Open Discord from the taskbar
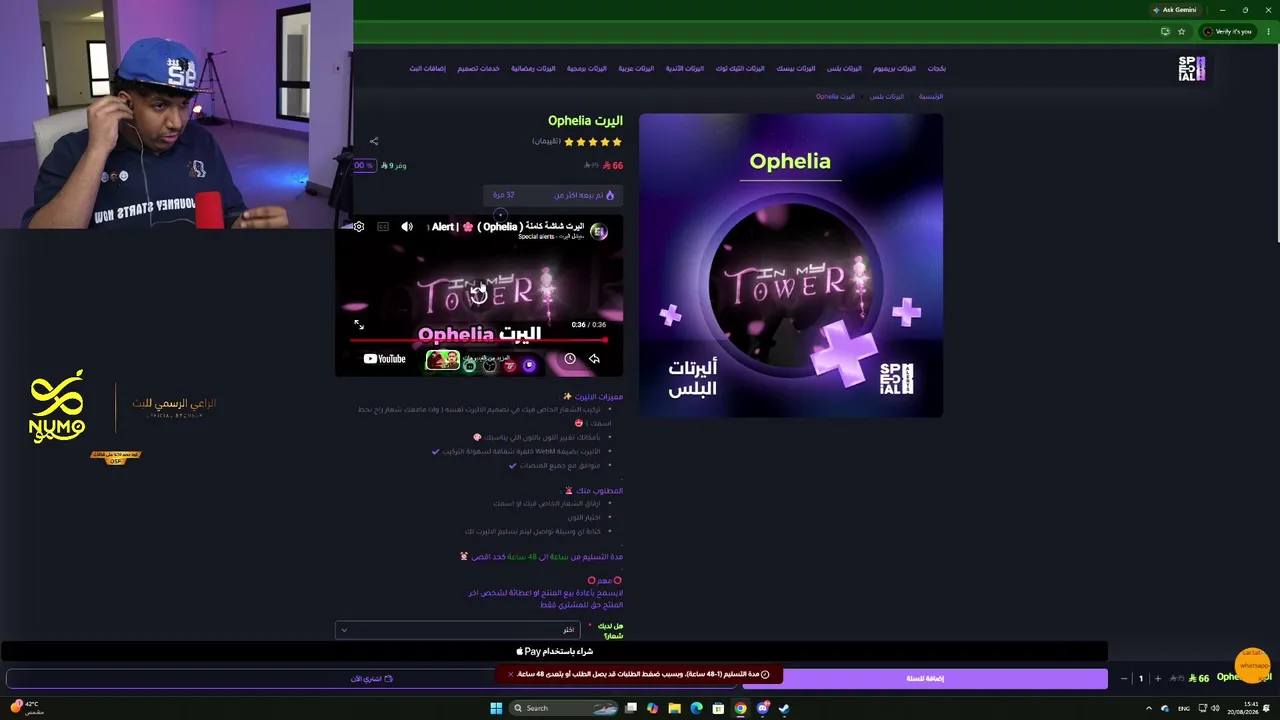The image size is (1280, 720). [x=762, y=708]
